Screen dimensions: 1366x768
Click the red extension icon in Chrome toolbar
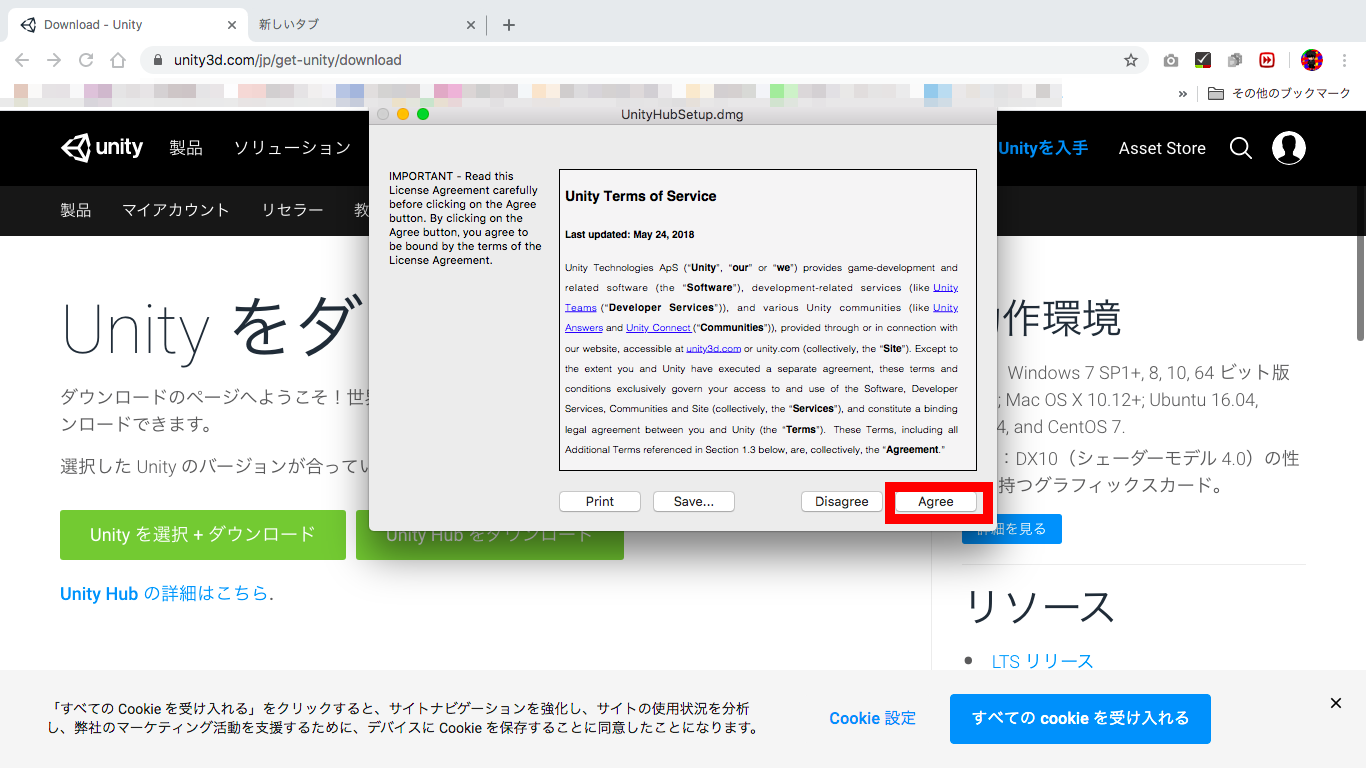pyautogui.click(x=1267, y=60)
